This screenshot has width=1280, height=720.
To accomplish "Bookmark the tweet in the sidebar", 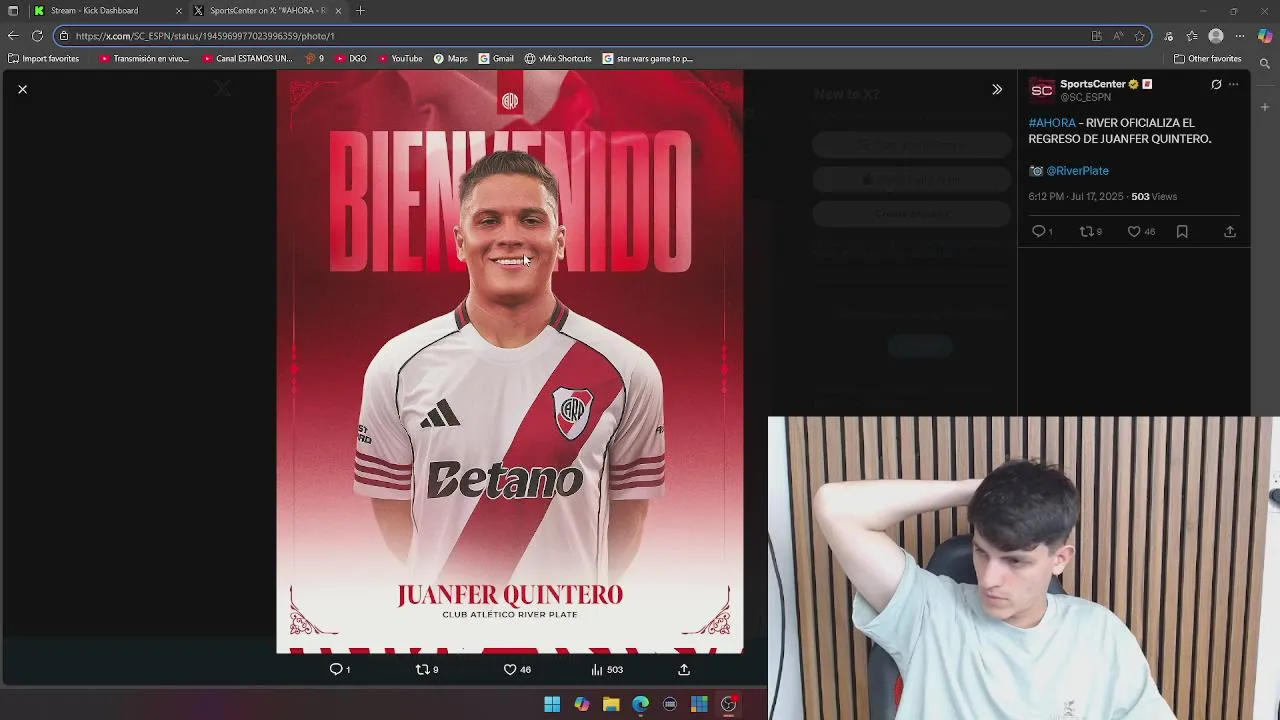I will 1182,232.
